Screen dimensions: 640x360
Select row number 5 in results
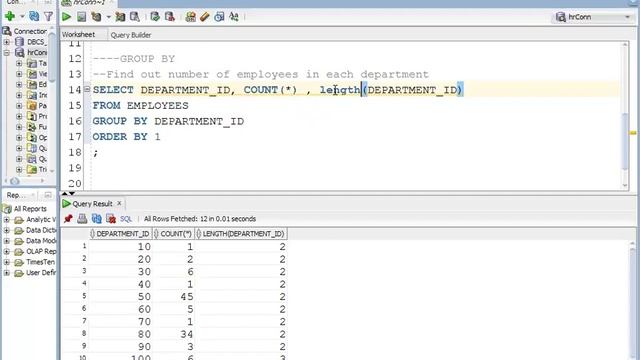coord(84,296)
